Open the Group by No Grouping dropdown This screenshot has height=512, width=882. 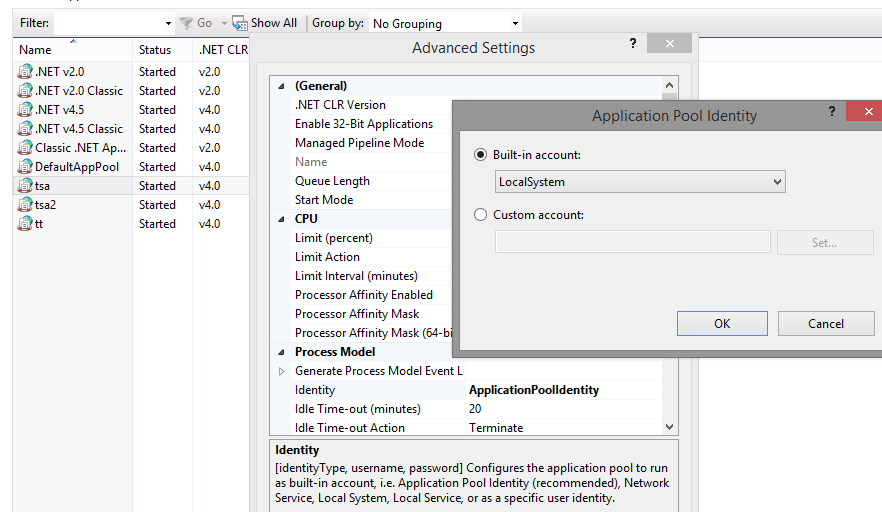445,24
